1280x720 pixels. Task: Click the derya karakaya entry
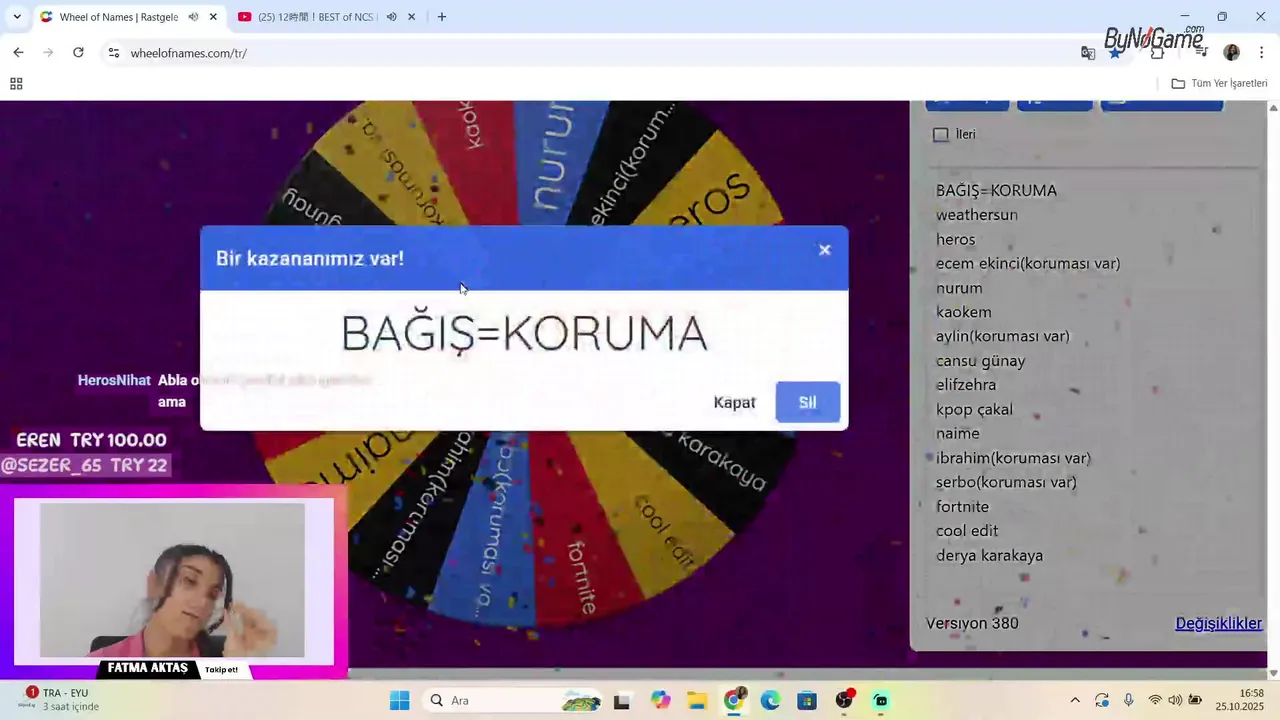(989, 555)
